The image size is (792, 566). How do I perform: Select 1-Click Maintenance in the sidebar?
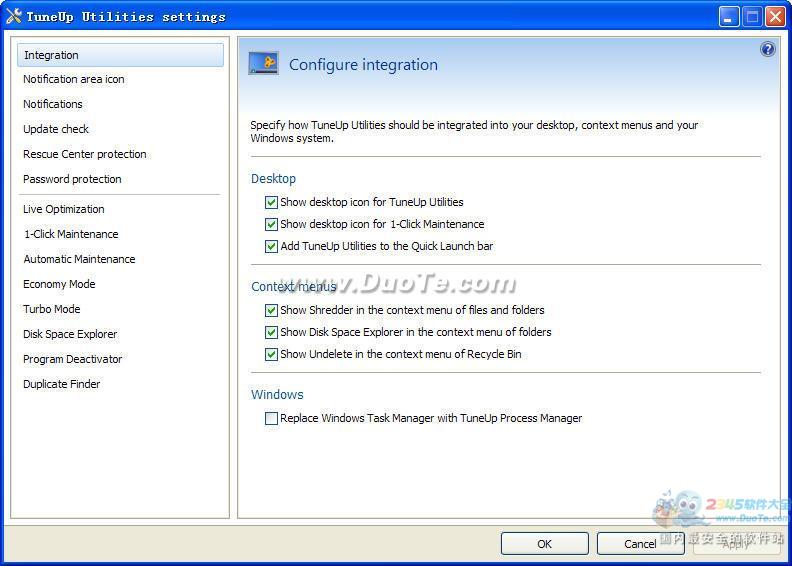[71, 234]
